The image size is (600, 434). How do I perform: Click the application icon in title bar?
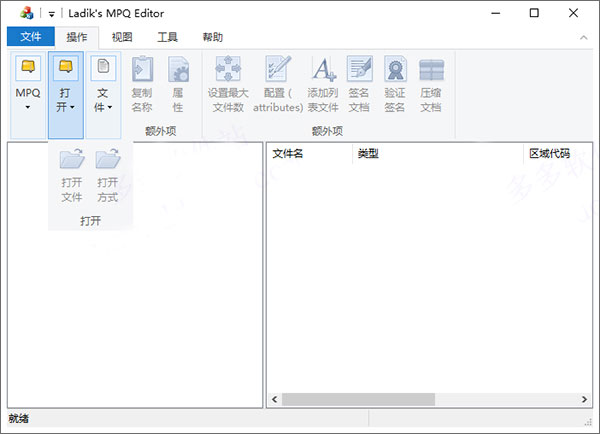pos(27,13)
